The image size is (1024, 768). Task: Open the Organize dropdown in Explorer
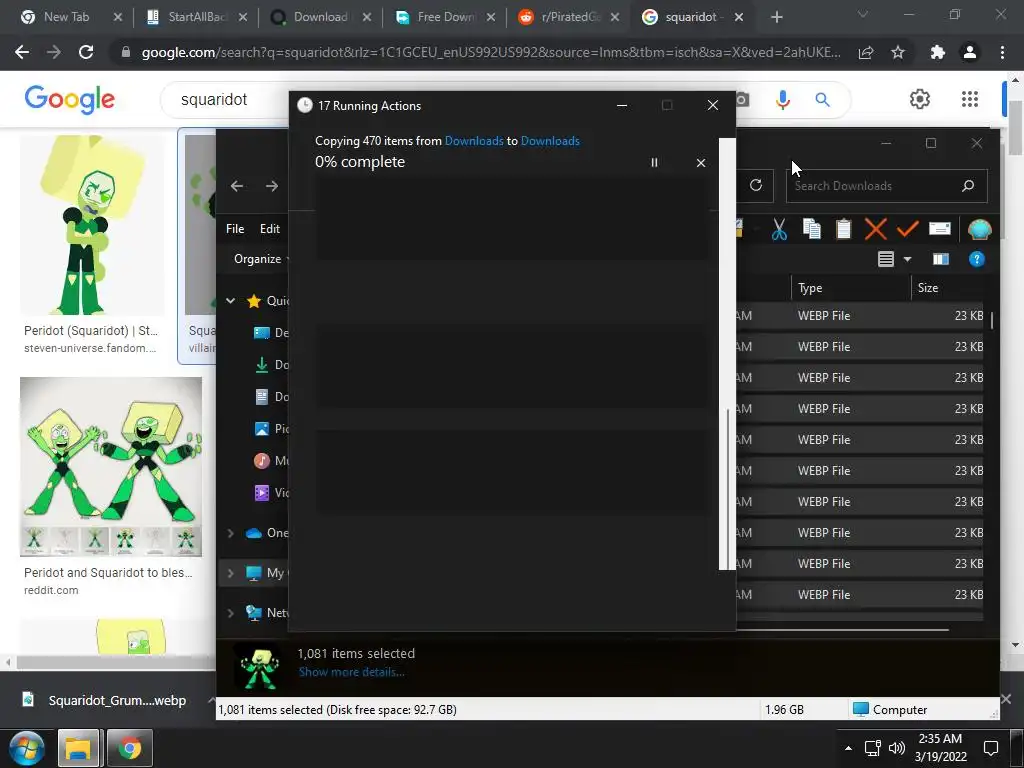pos(259,259)
